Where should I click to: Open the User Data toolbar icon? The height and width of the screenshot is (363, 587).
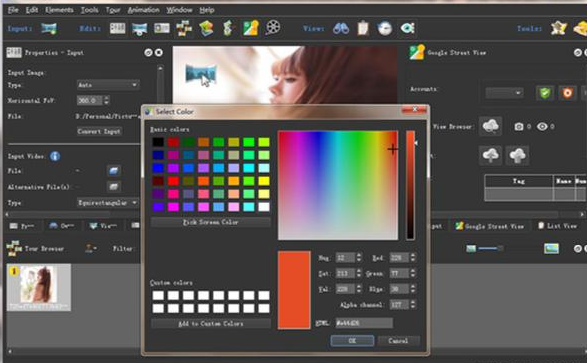162,28
